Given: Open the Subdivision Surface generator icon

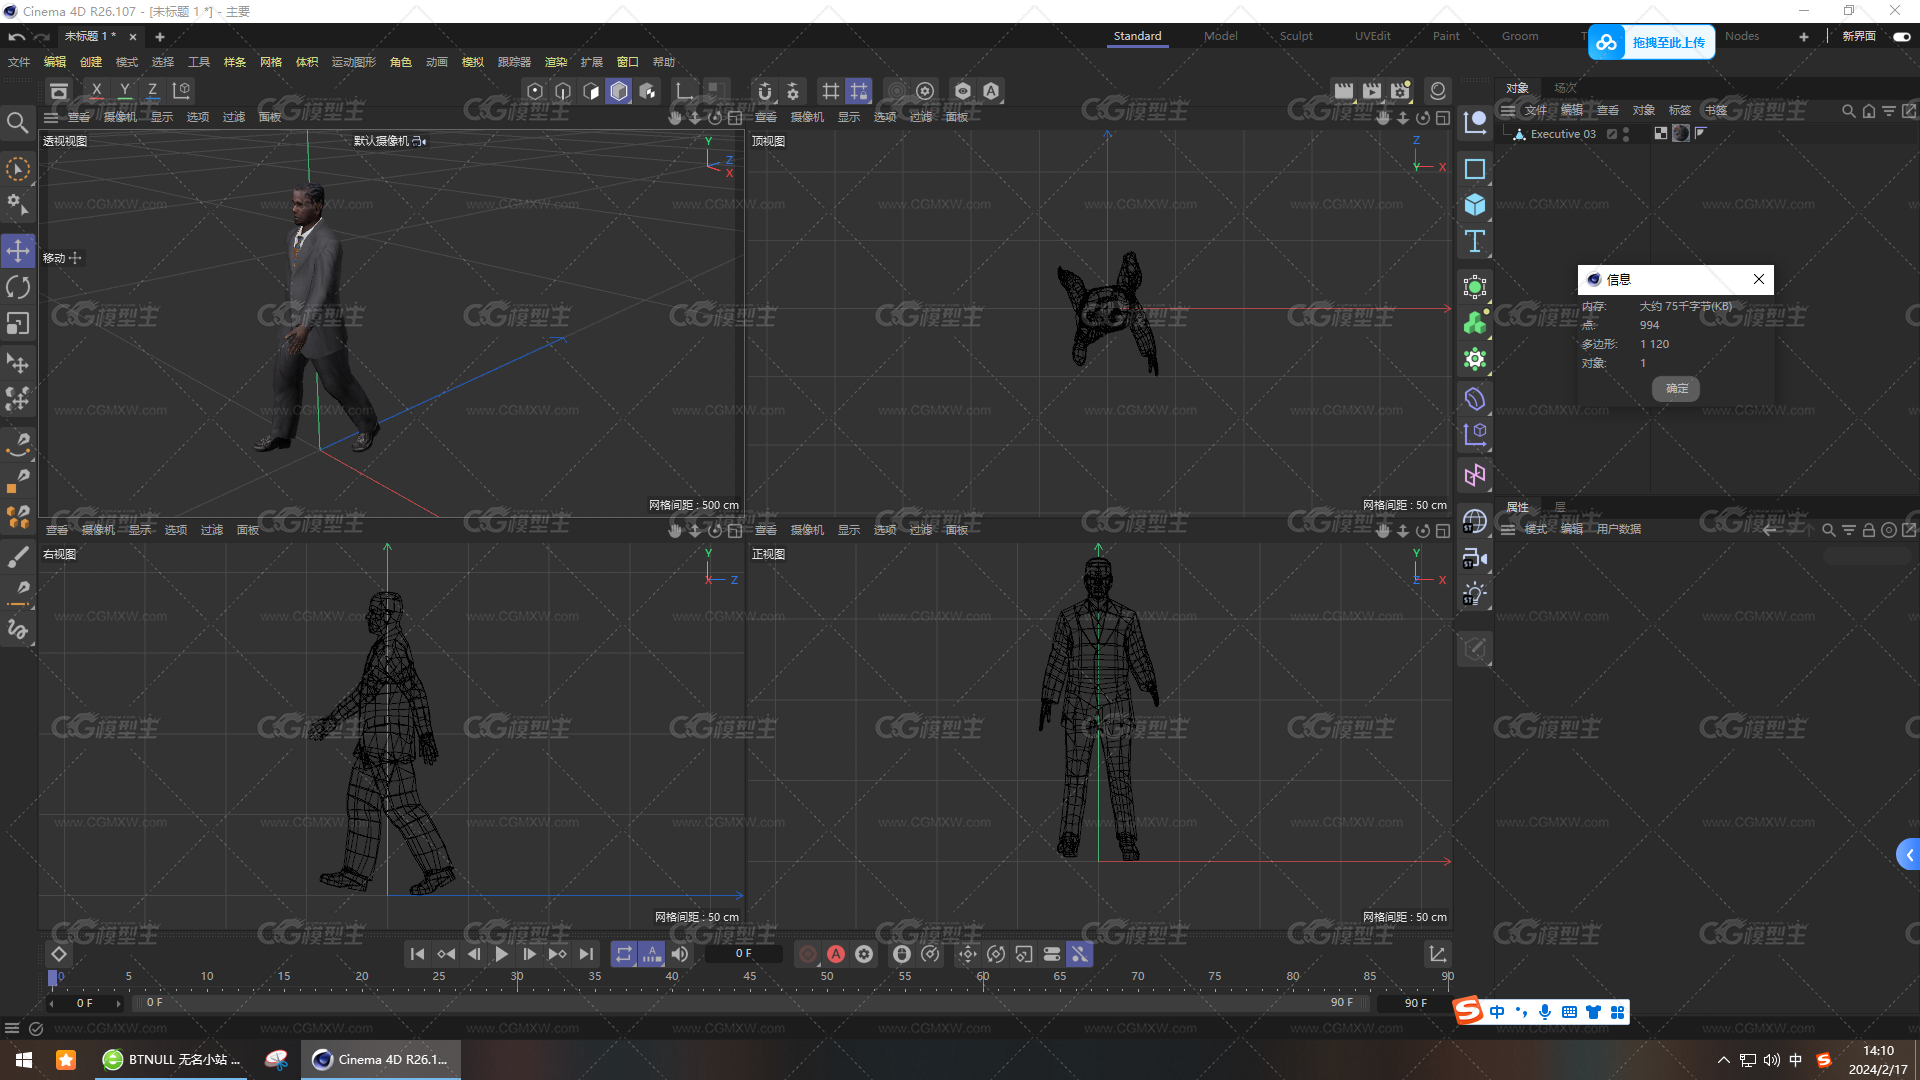Looking at the screenshot, I should (x=1475, y=288).
